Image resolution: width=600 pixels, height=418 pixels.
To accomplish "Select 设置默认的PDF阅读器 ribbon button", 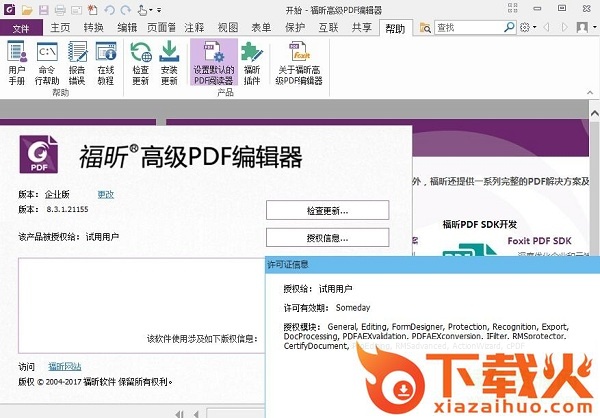I will (214, 63).
